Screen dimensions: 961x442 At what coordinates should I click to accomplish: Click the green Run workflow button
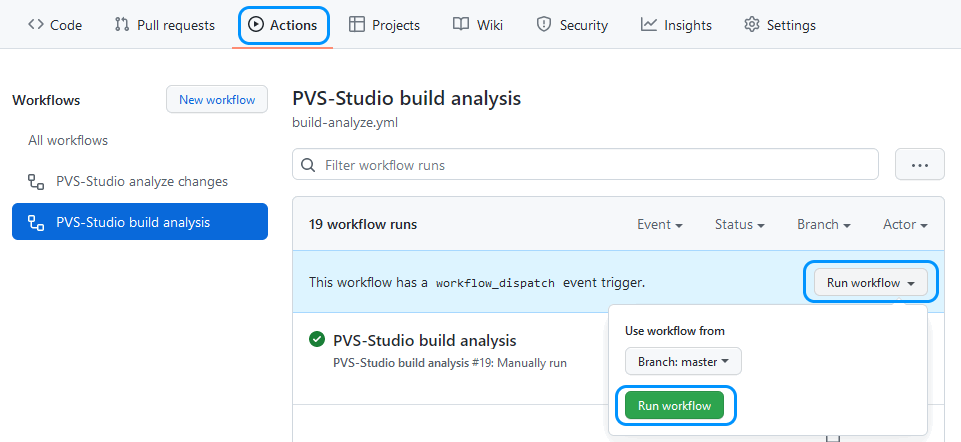point(674,406)
